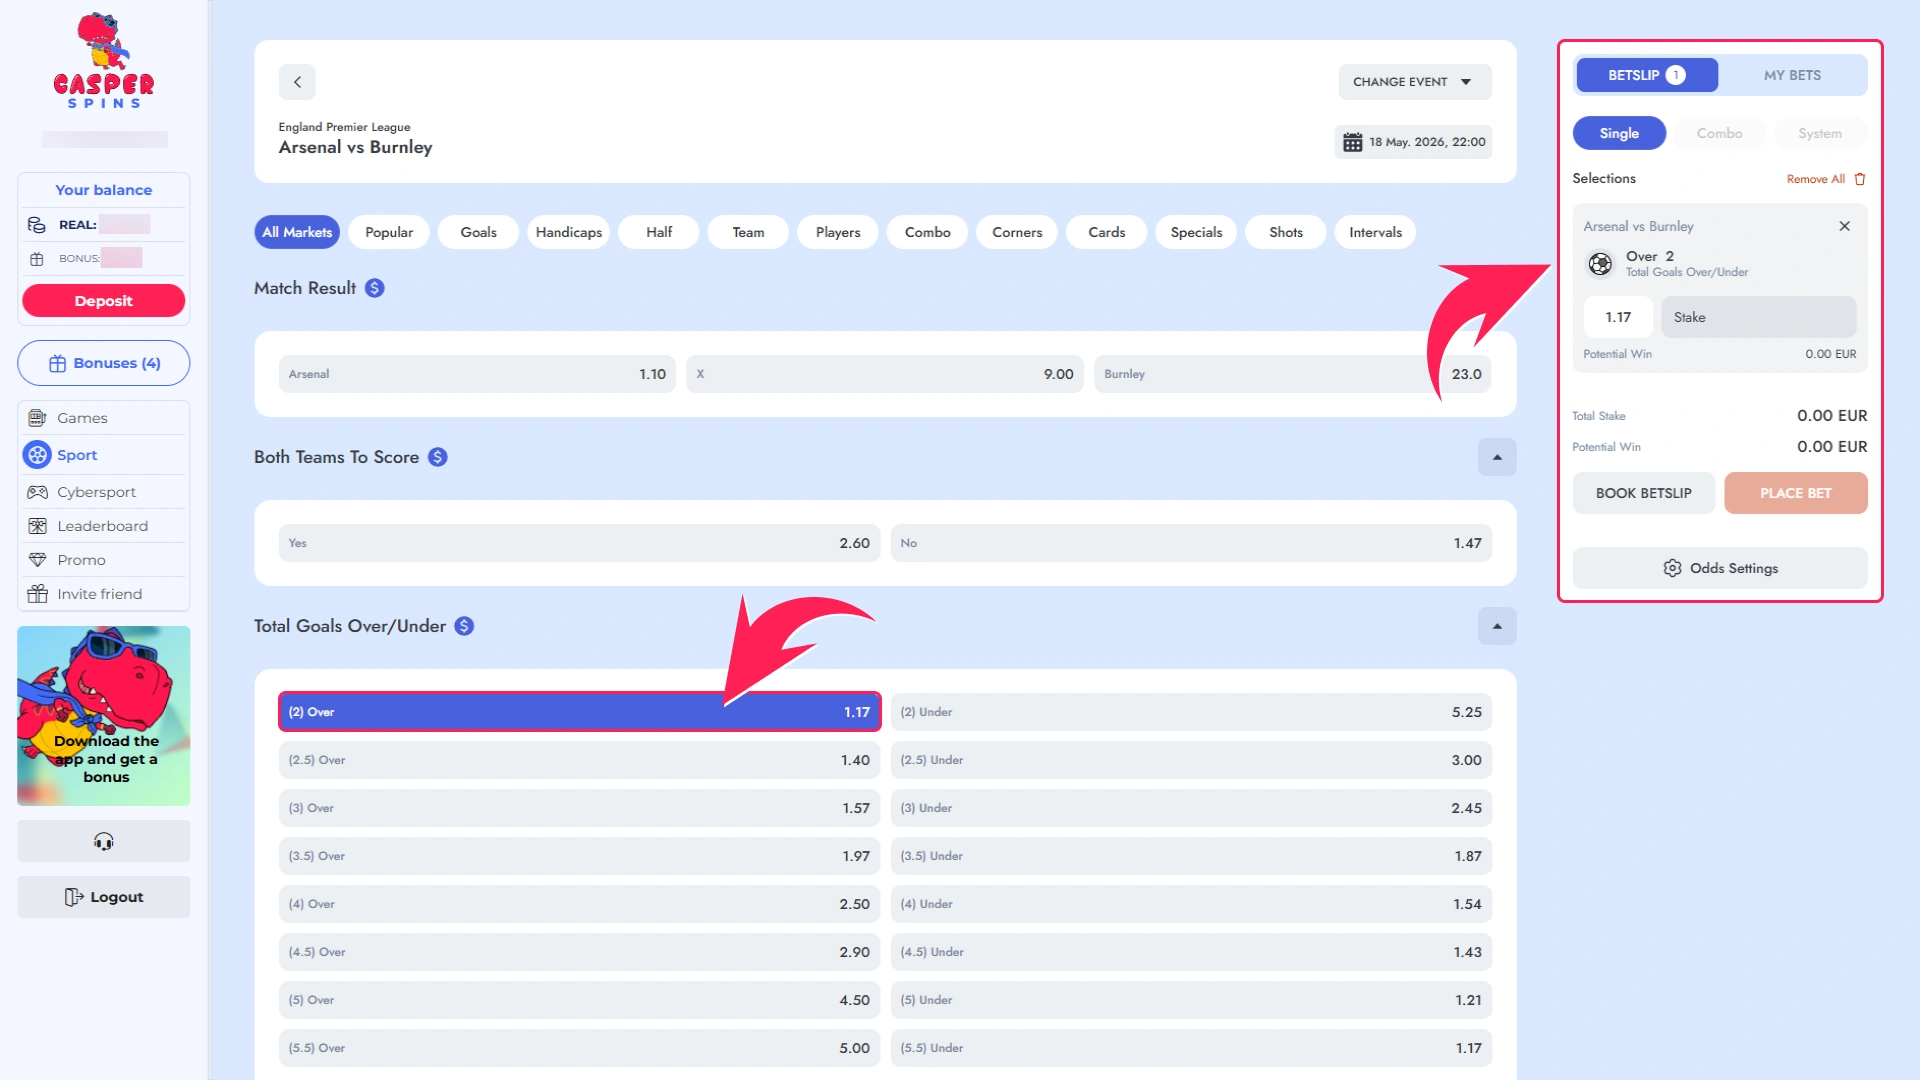The image size is (1920, 1080).
Task: Pick the draw X at 9.00
Action: point(885,374)
